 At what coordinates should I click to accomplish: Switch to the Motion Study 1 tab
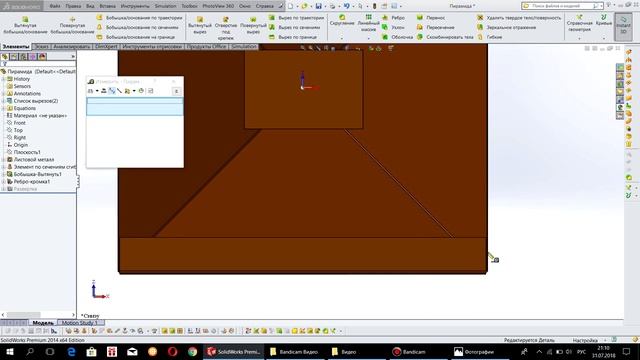coord(79,323)
